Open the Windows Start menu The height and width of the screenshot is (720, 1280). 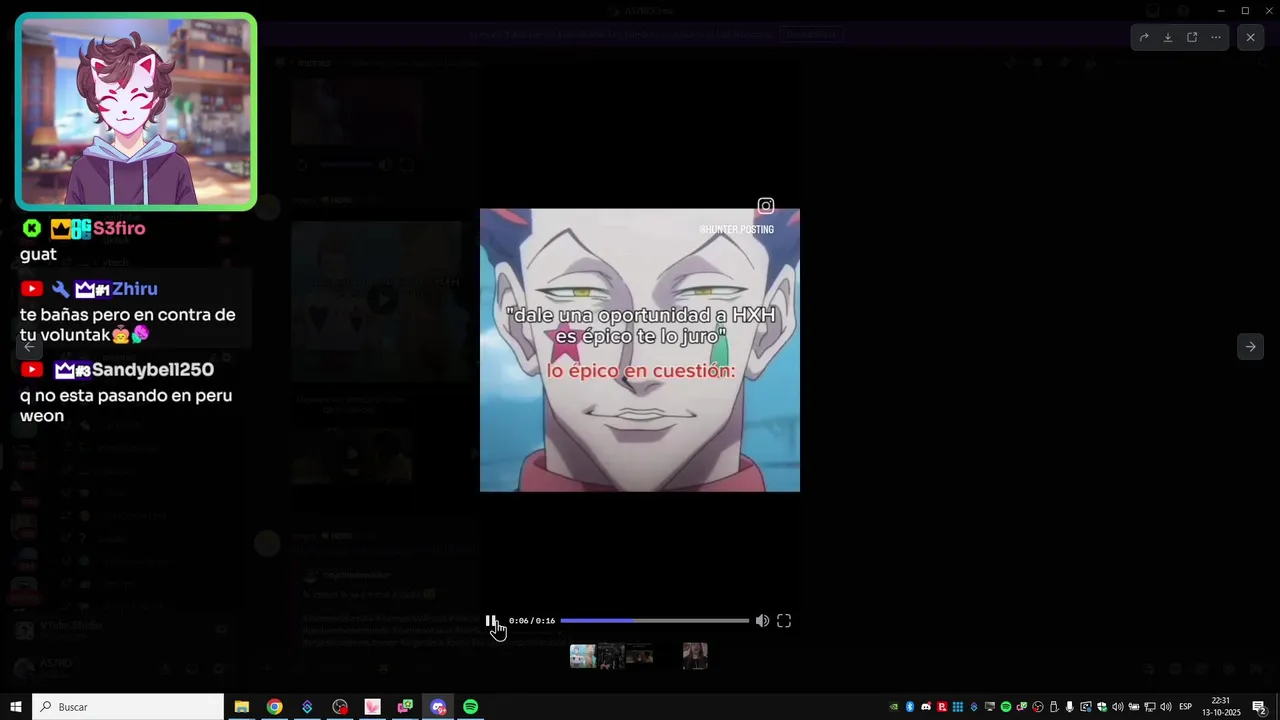[x=16, y=707]
